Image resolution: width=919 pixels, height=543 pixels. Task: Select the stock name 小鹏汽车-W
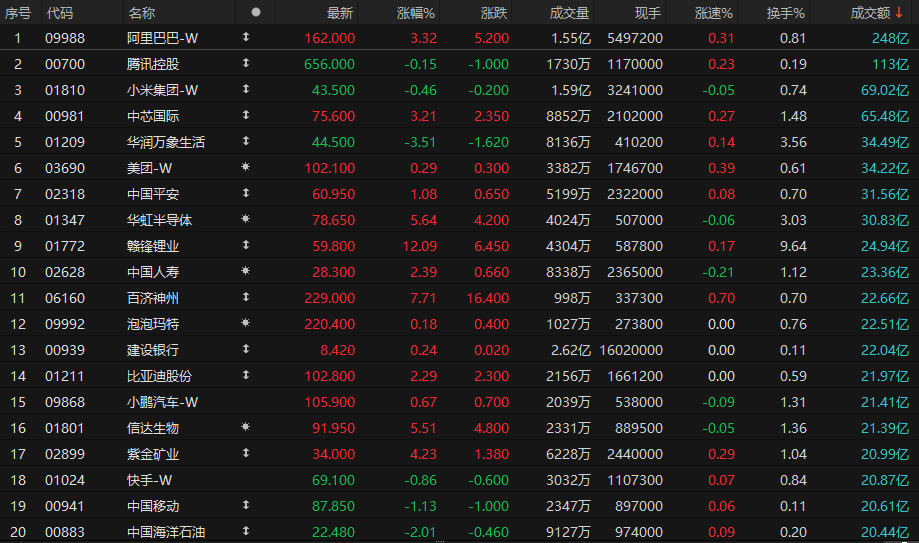(x=162, y=402)
